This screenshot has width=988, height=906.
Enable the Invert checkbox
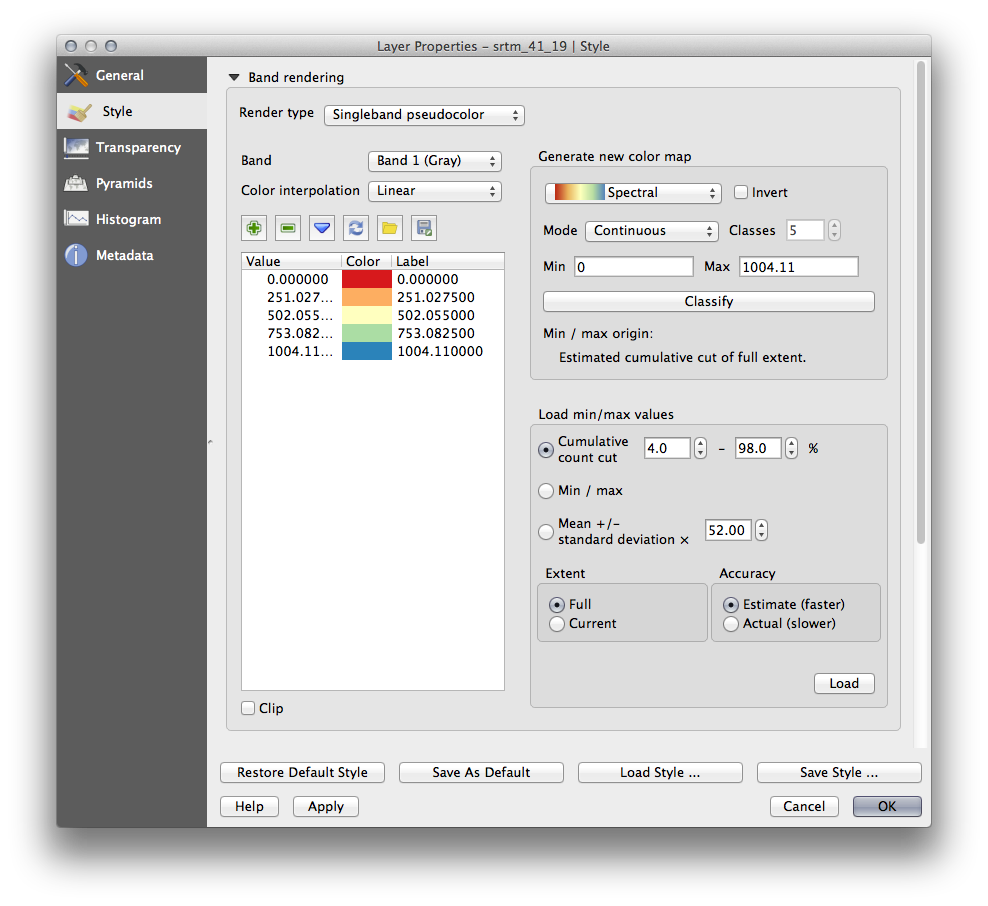point(744,192)
